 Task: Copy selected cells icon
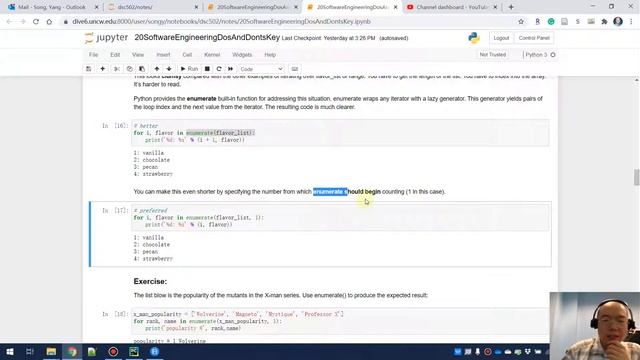click(129, 69)
